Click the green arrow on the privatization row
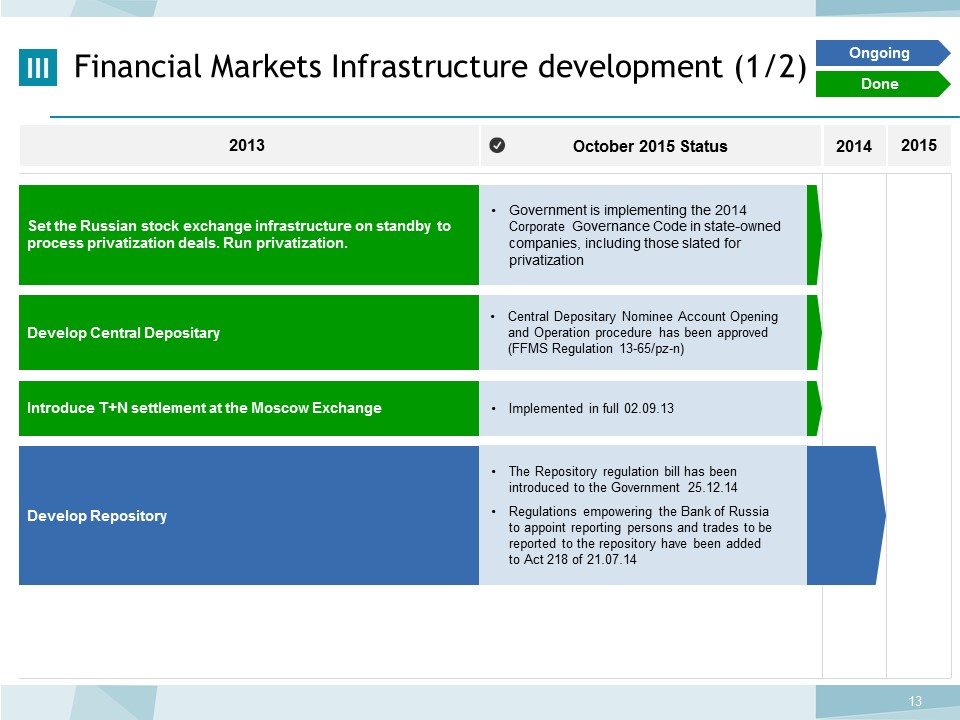This screenshot has width=960, height=720. point(814,234)
